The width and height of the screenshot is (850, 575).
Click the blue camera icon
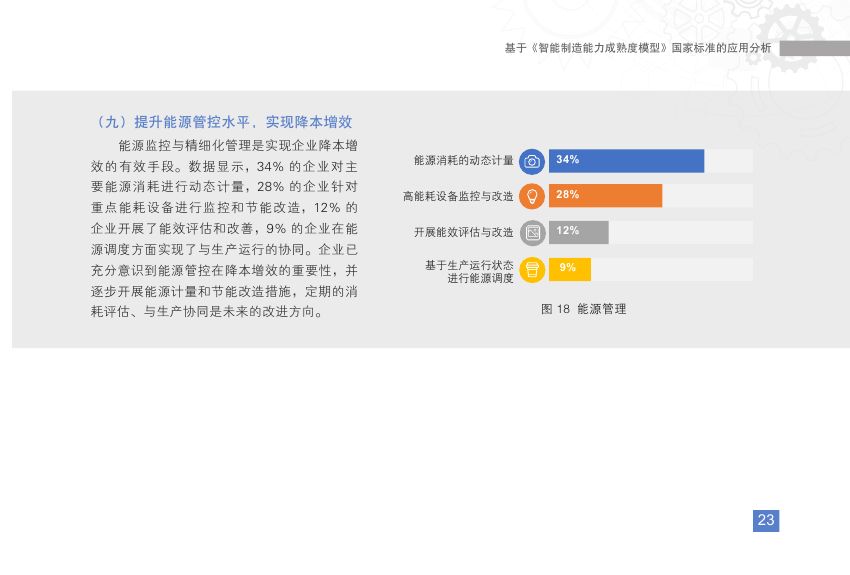click(532, 161)
